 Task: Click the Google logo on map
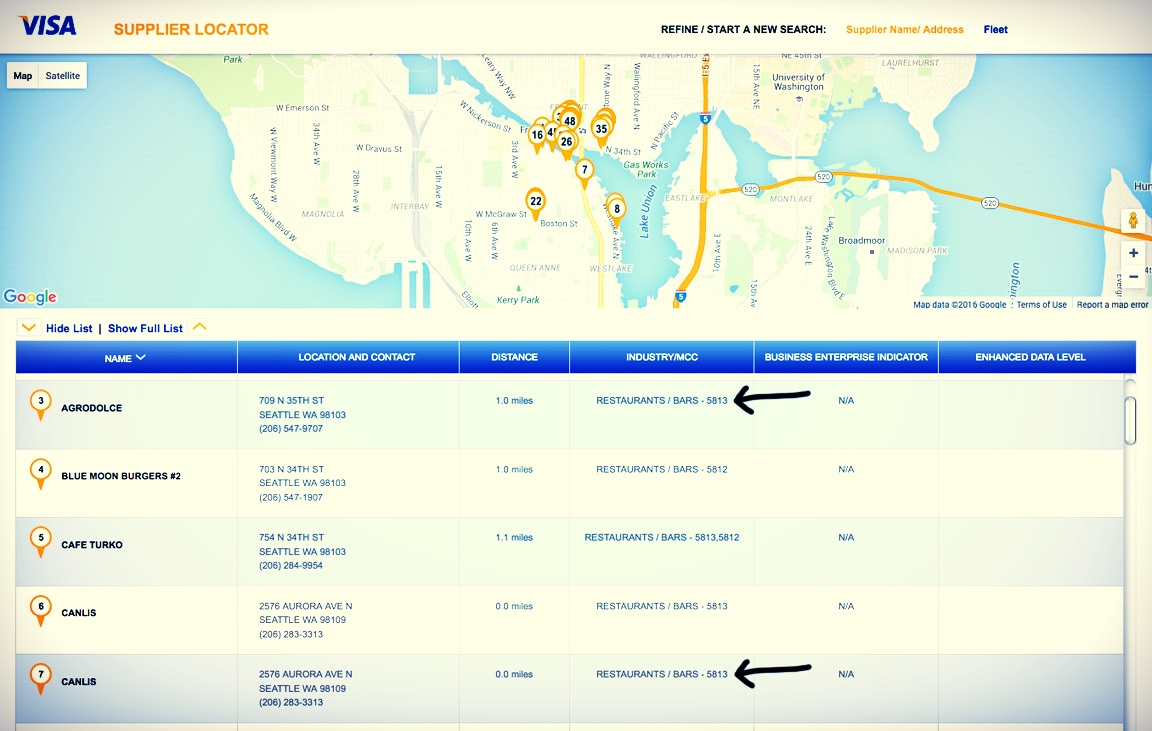point(30,297)
